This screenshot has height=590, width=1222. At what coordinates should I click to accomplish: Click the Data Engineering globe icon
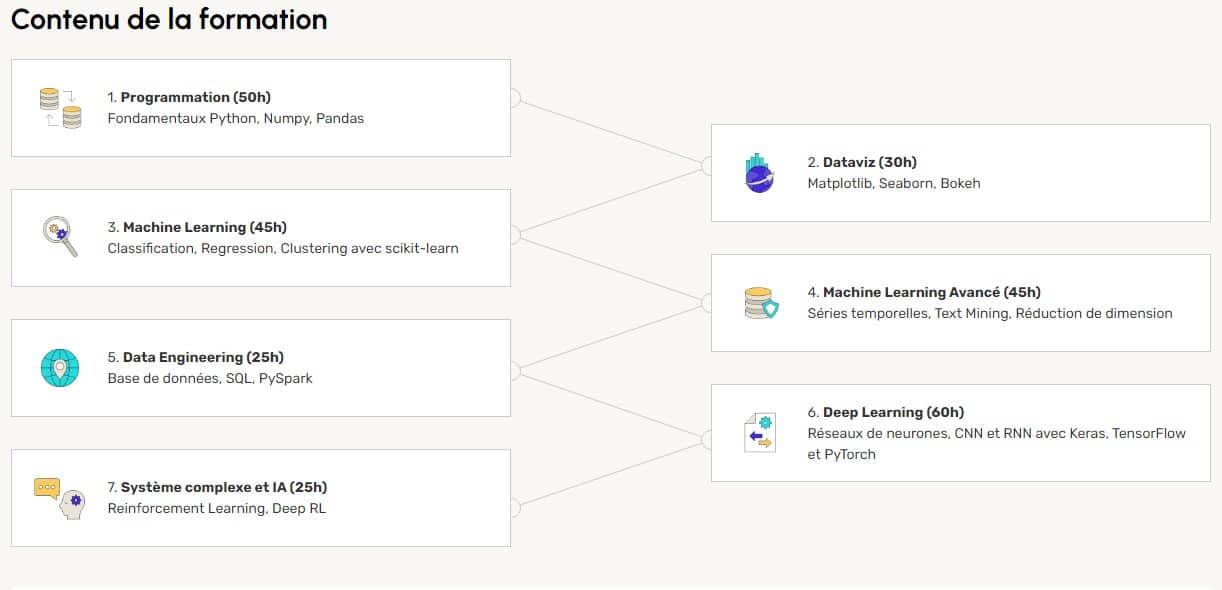coord(60,367)
